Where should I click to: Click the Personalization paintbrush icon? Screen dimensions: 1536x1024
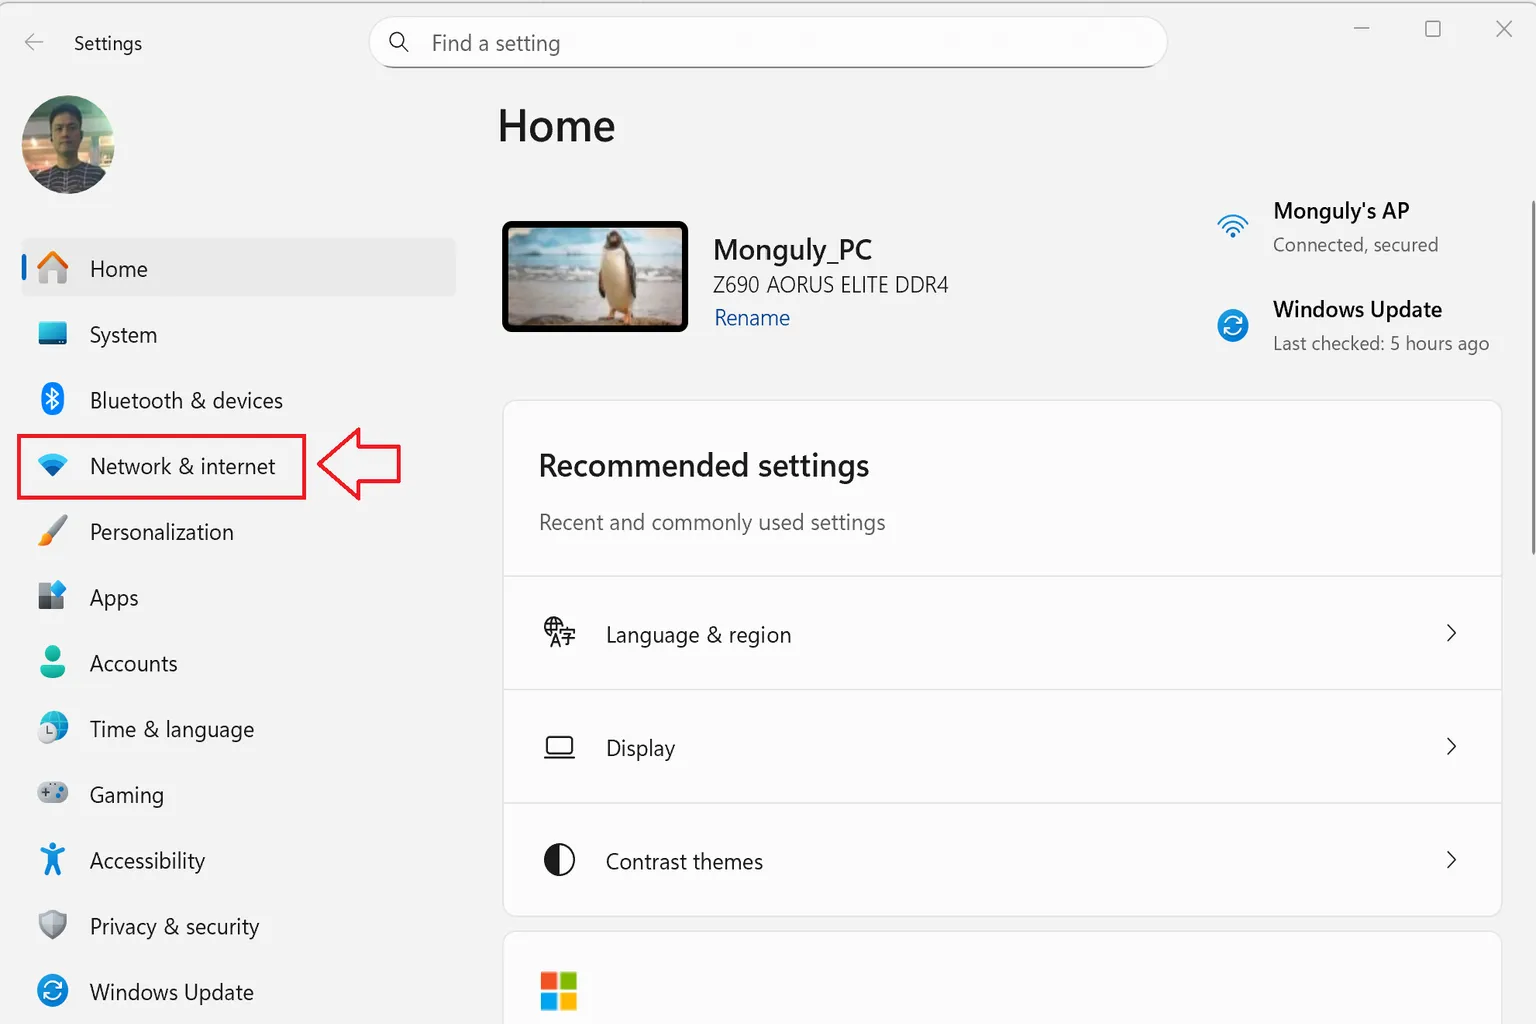(52, 531)
